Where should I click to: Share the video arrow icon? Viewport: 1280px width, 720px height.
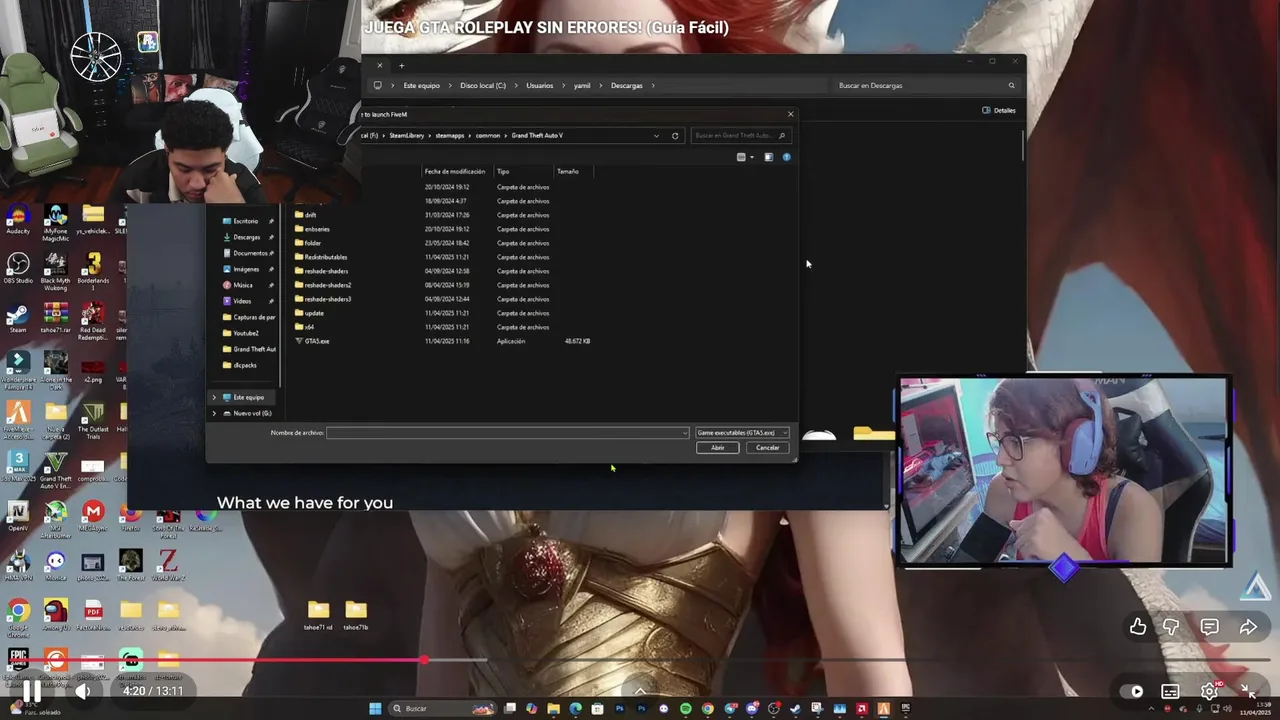pos(1248,627)
